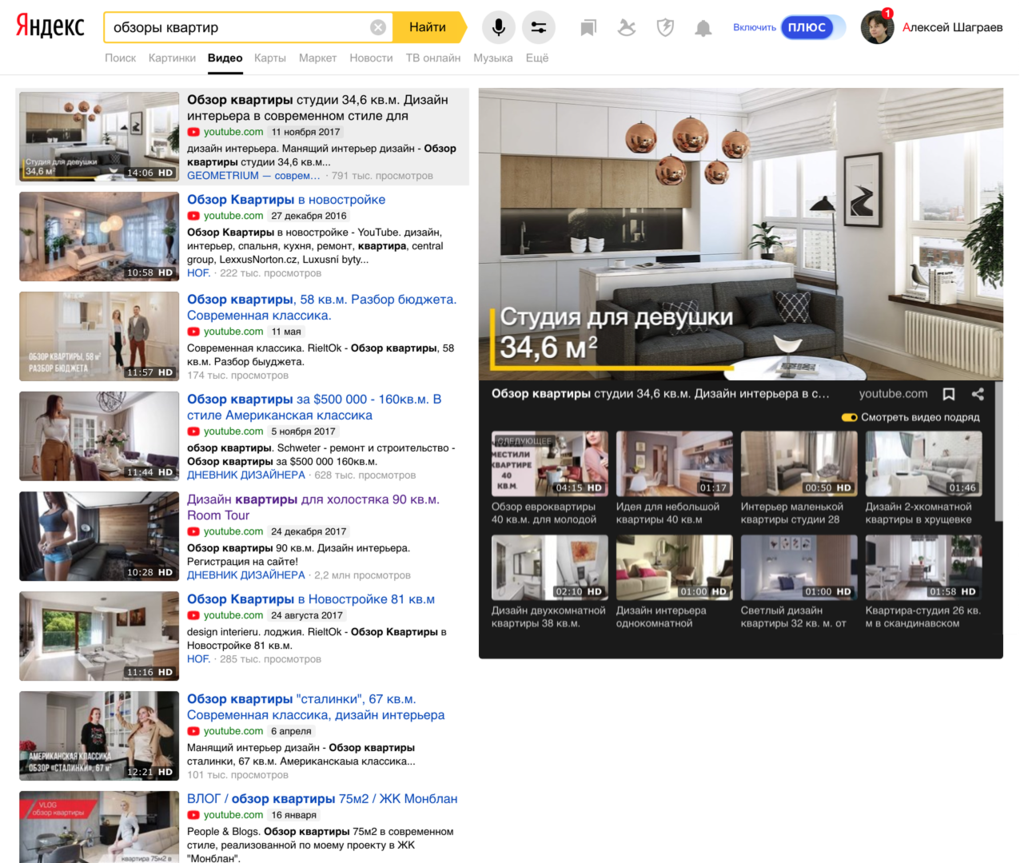Play "Идея для небольшой квартиры" thumbnail

[x=673, y=464]
